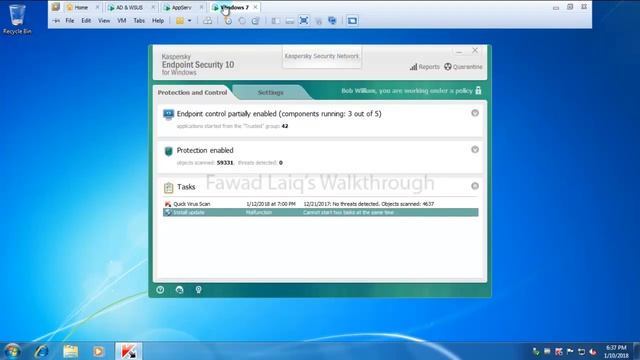
Task: Toggle the VMware library sidebar icon
Action: pyautogui.click(x=276, y=21)
